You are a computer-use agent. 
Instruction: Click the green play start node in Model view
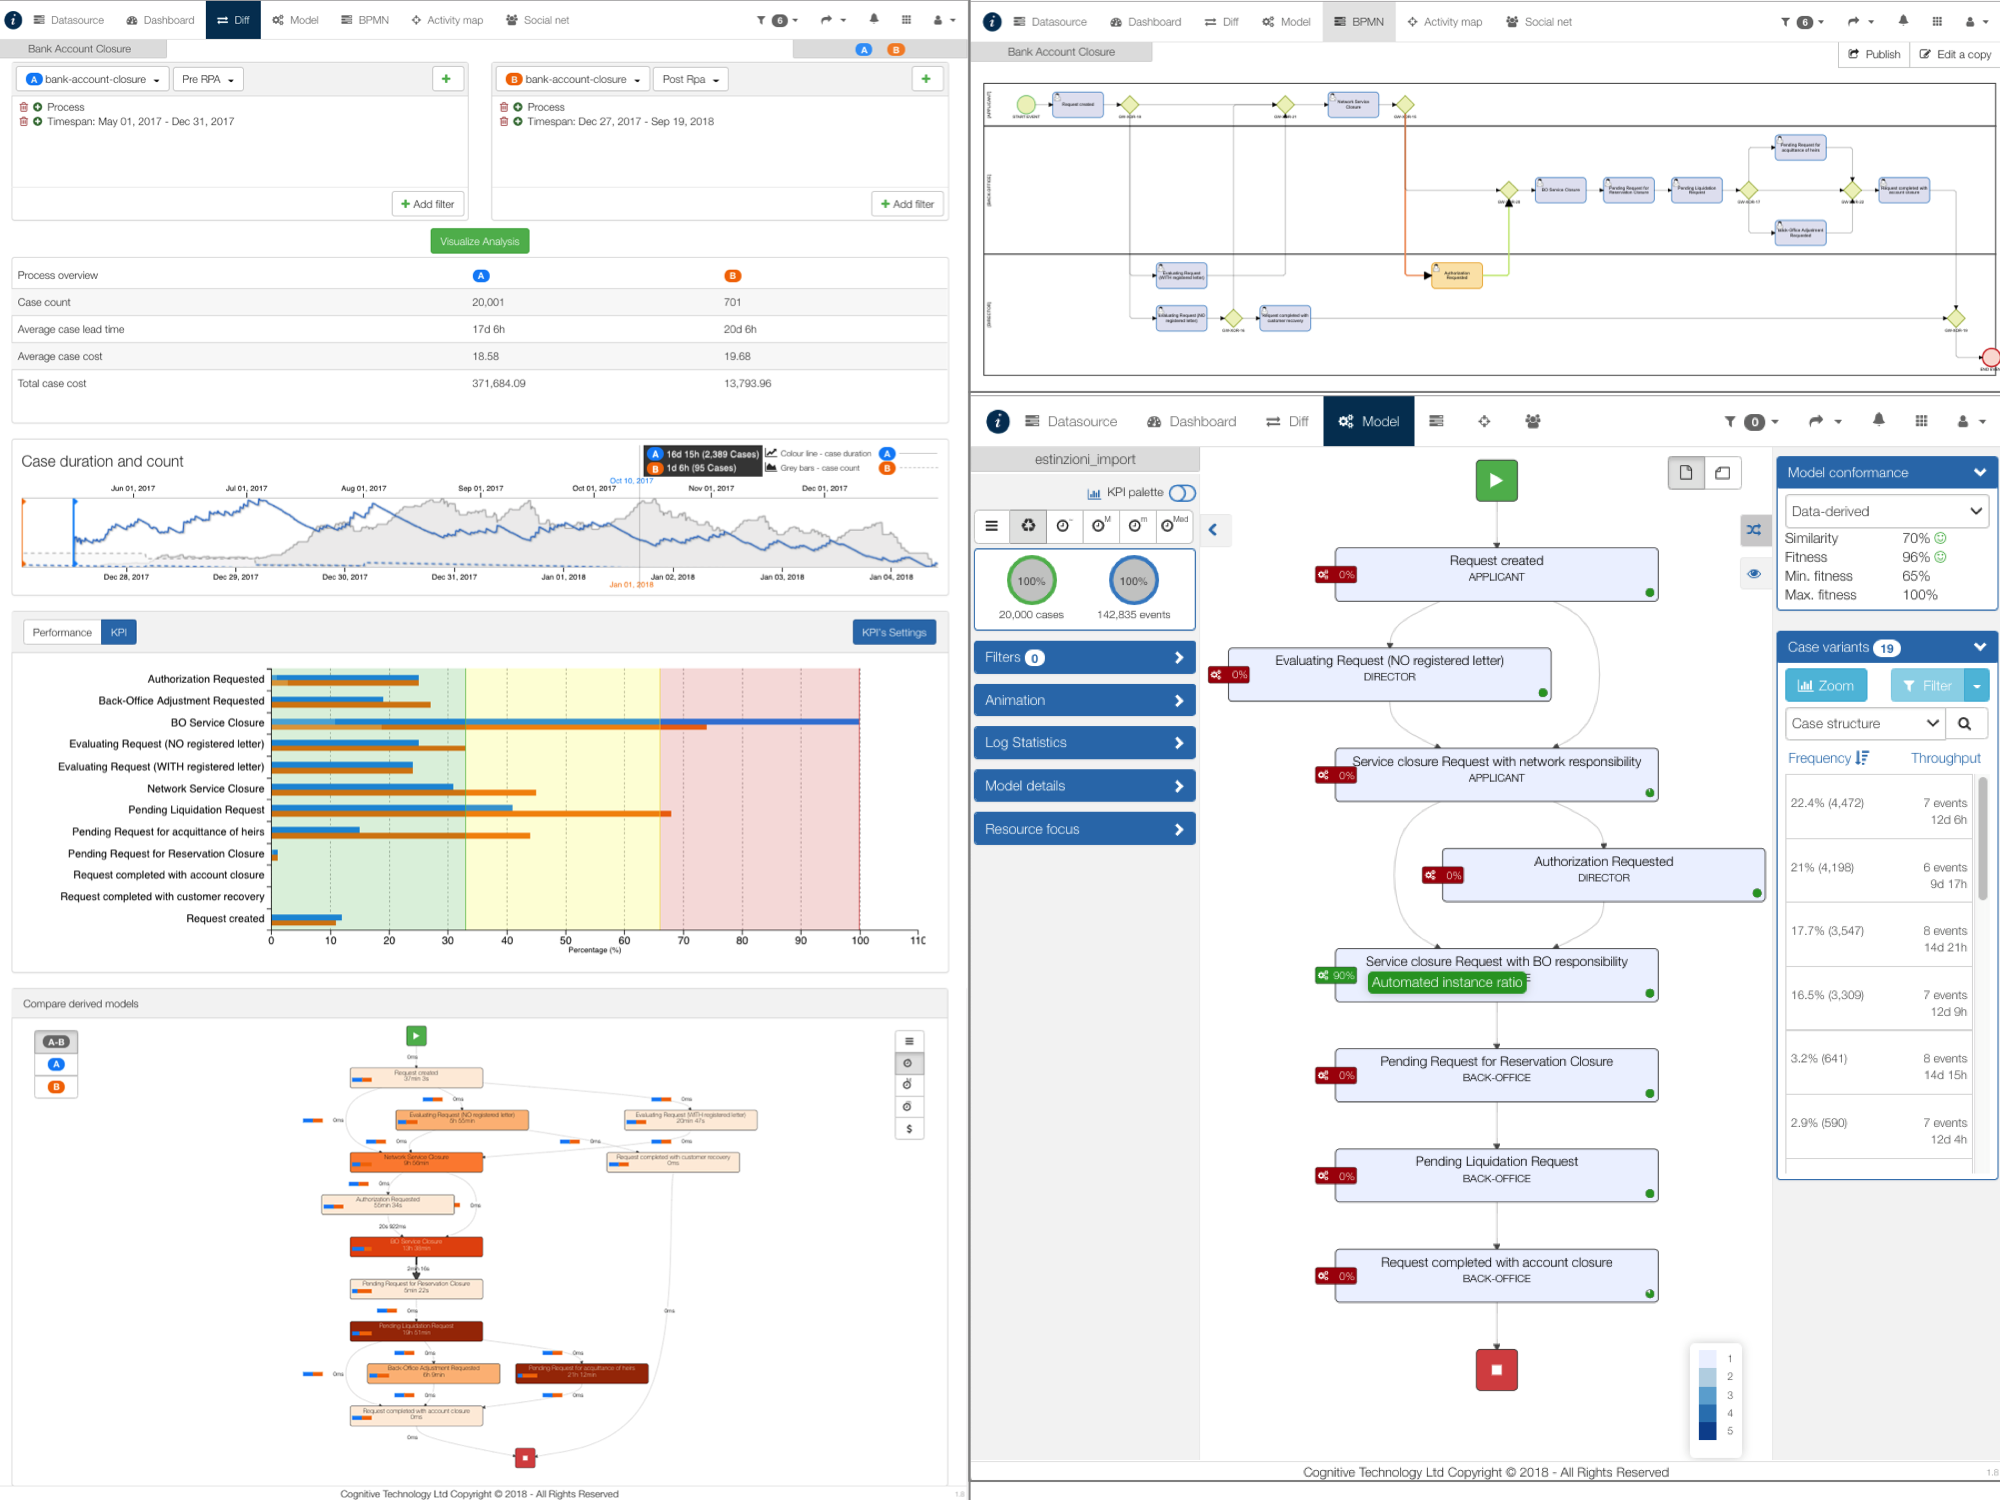tap(1496, 480)
